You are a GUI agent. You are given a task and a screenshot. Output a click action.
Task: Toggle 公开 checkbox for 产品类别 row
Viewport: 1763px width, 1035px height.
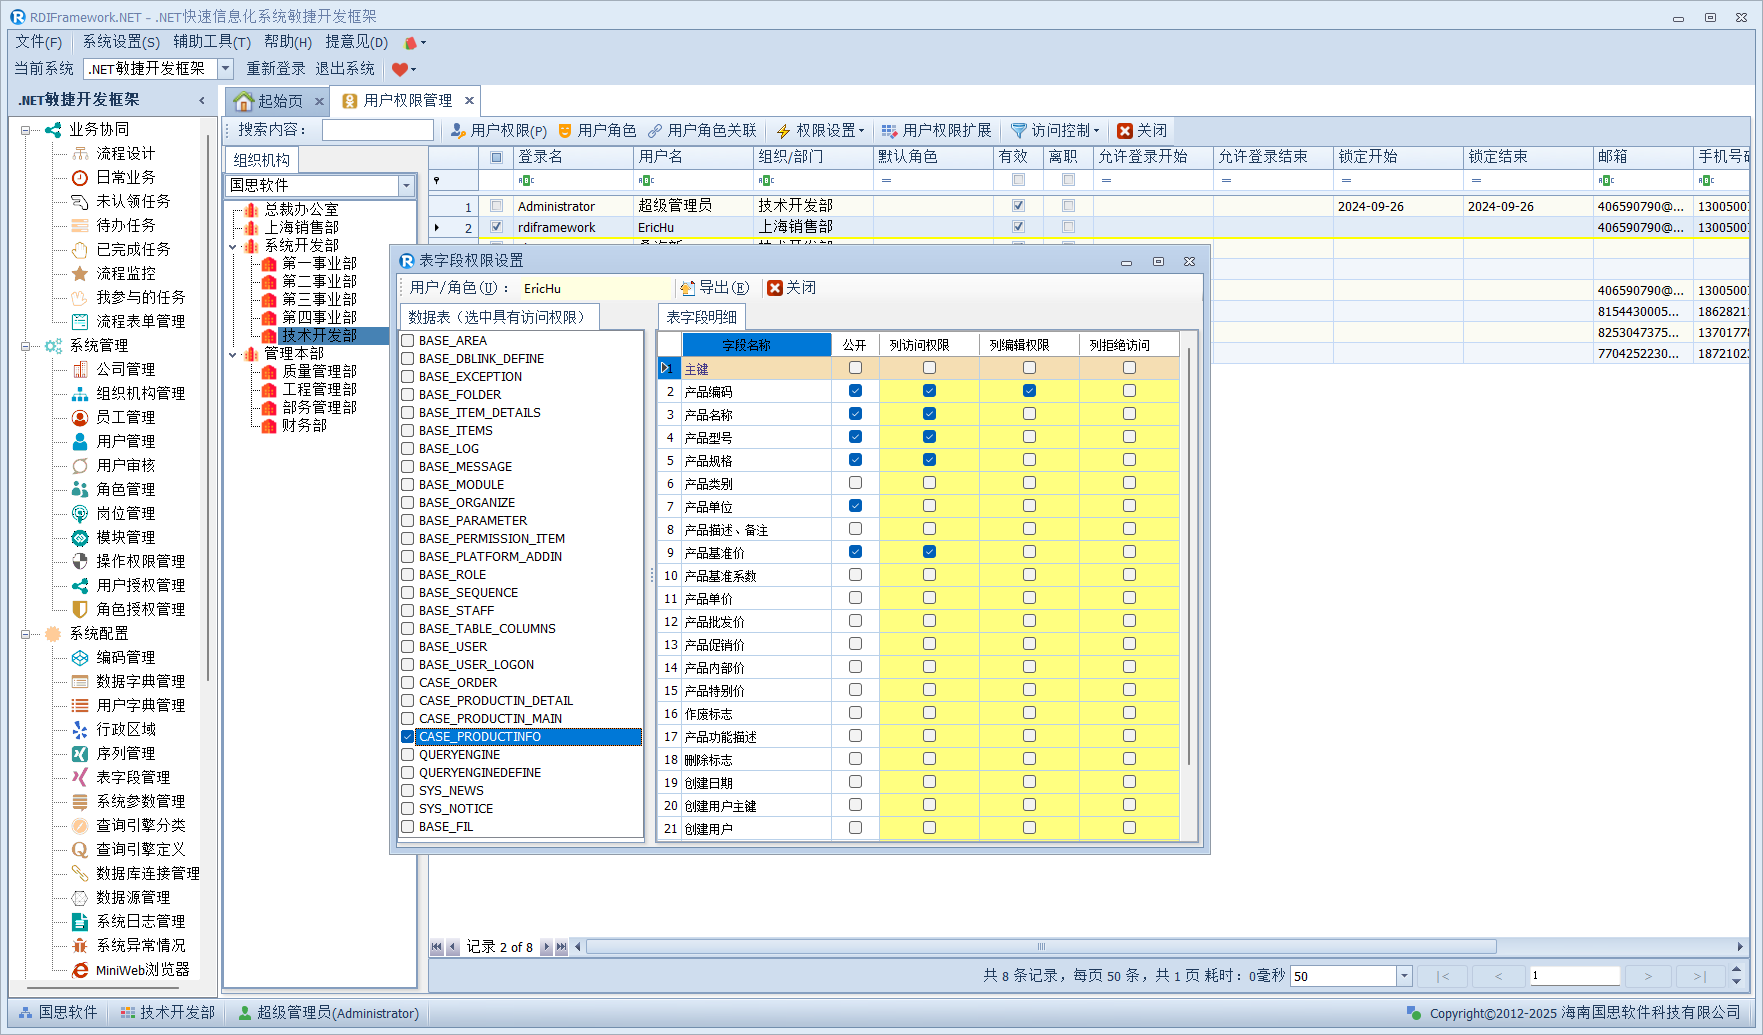855,483
